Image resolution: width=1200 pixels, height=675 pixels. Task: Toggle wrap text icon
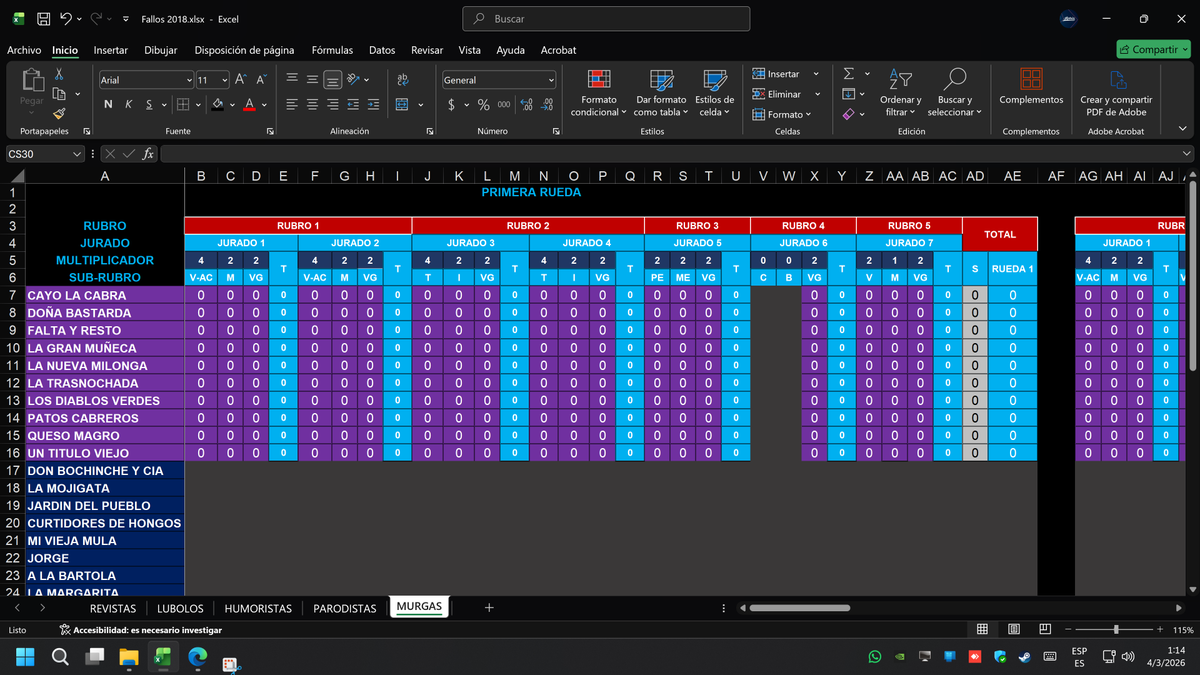[403, 79]
